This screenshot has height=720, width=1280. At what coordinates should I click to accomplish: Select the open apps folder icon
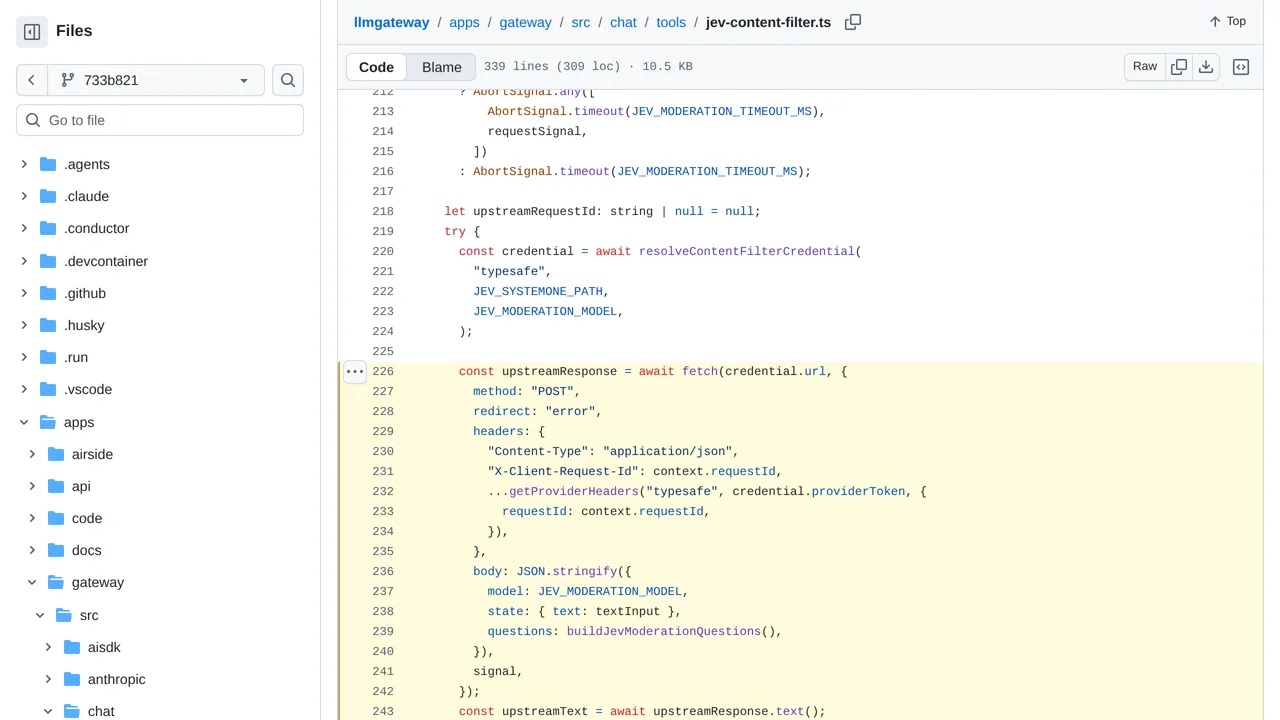pyautogui.click(x=47, y=422)
